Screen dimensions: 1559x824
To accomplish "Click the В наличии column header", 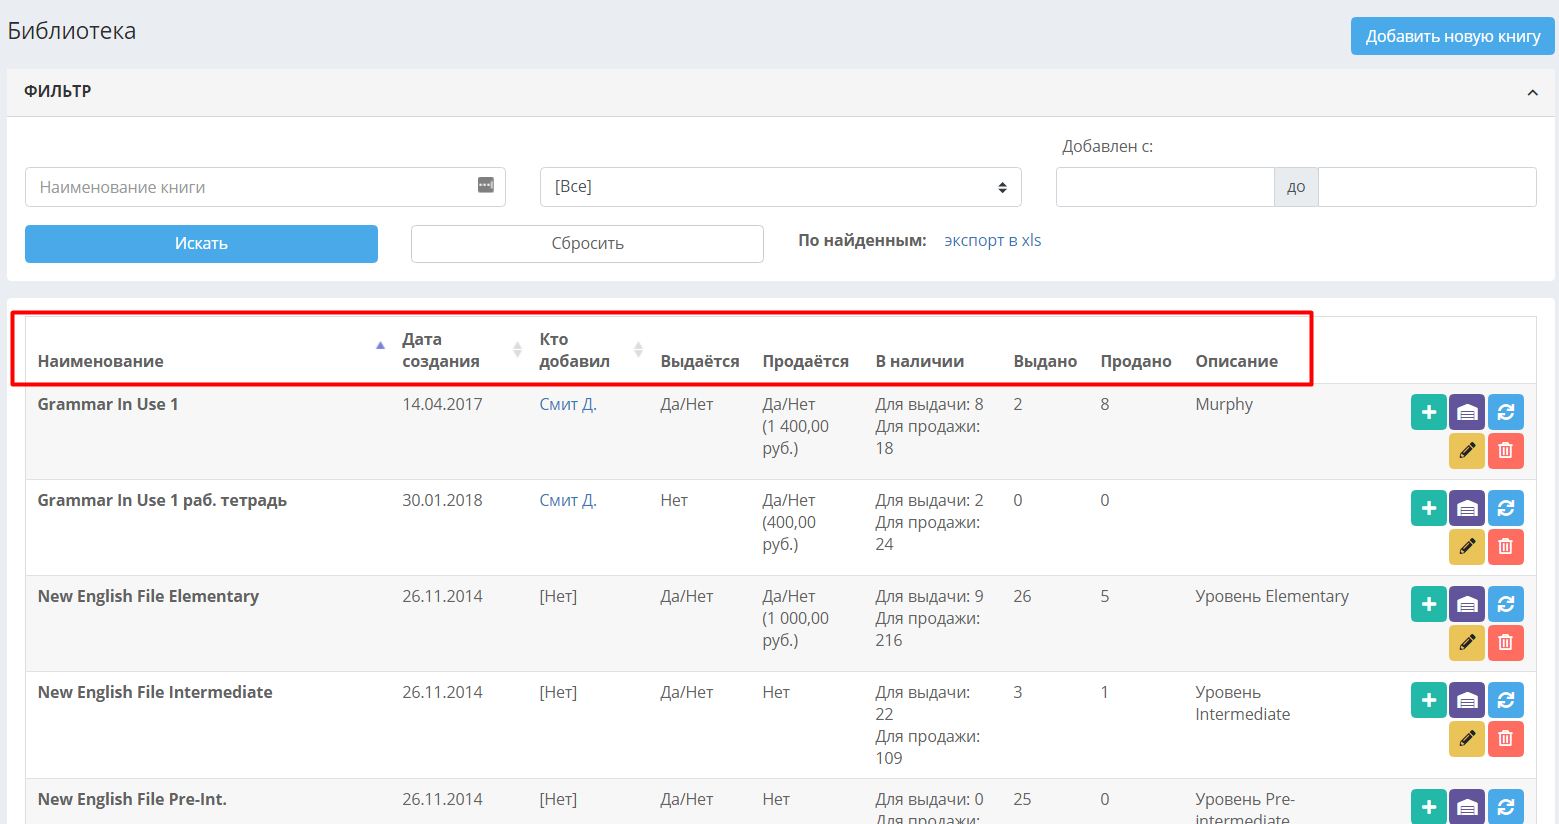I will [920, 361].
